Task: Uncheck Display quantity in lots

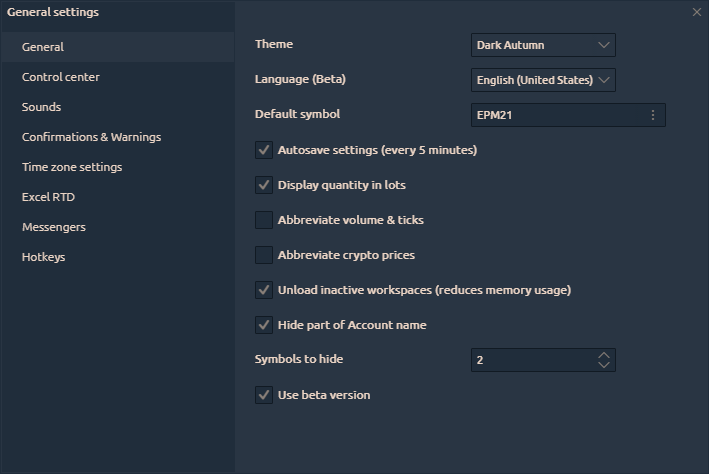Action: 264,185
